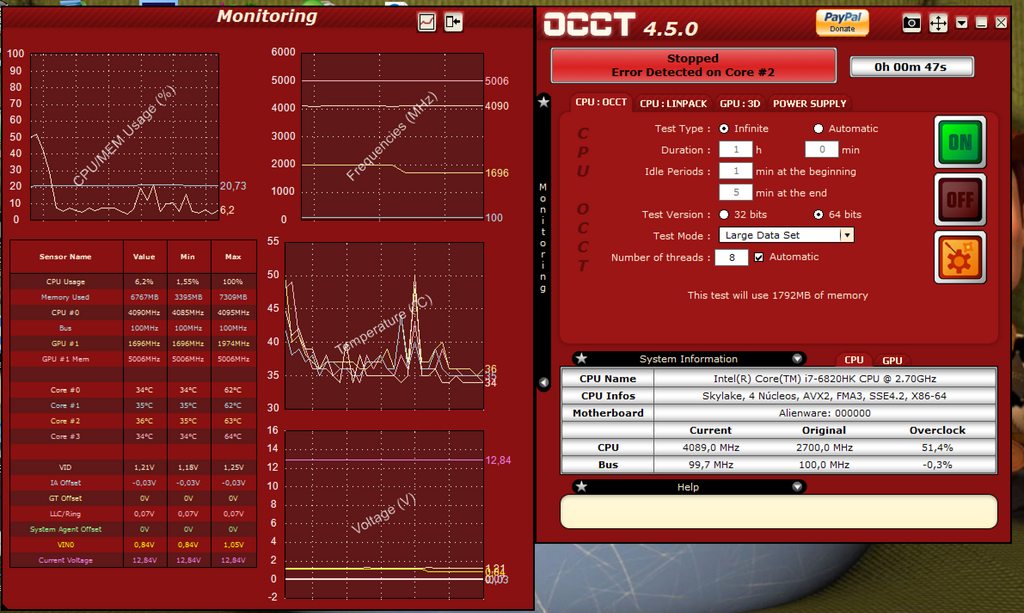
Task: Click the Max column header
Action: coord(233,257)
